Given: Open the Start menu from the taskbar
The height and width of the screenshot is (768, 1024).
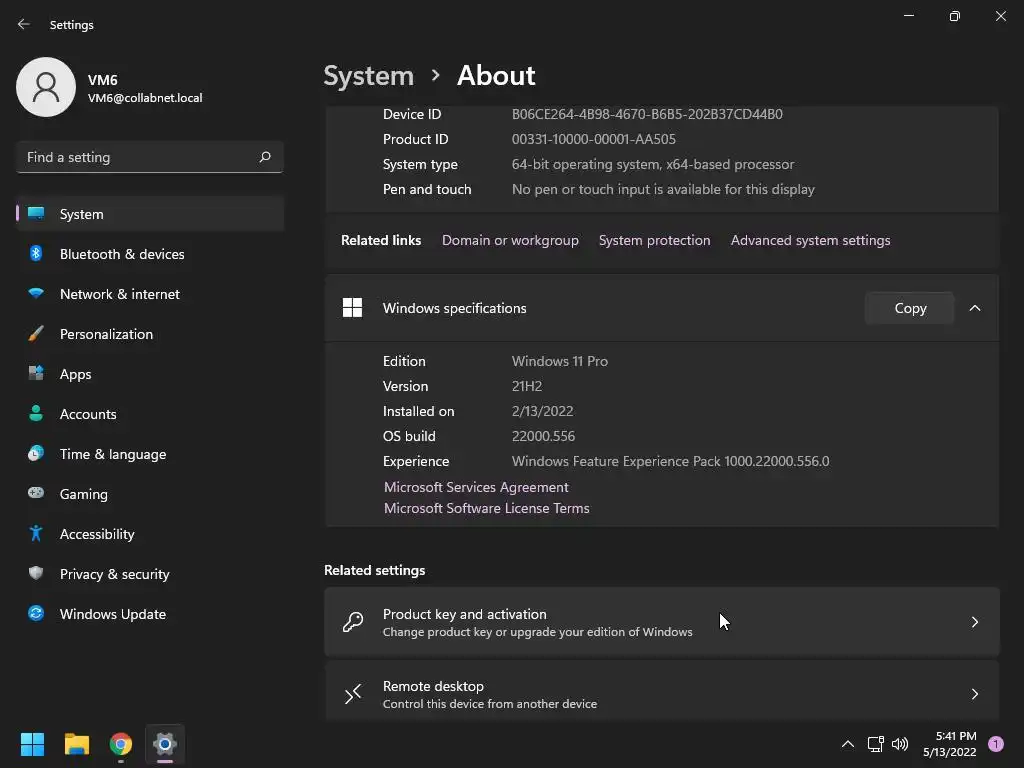Looking at the screenshot, I should point(32,744).
